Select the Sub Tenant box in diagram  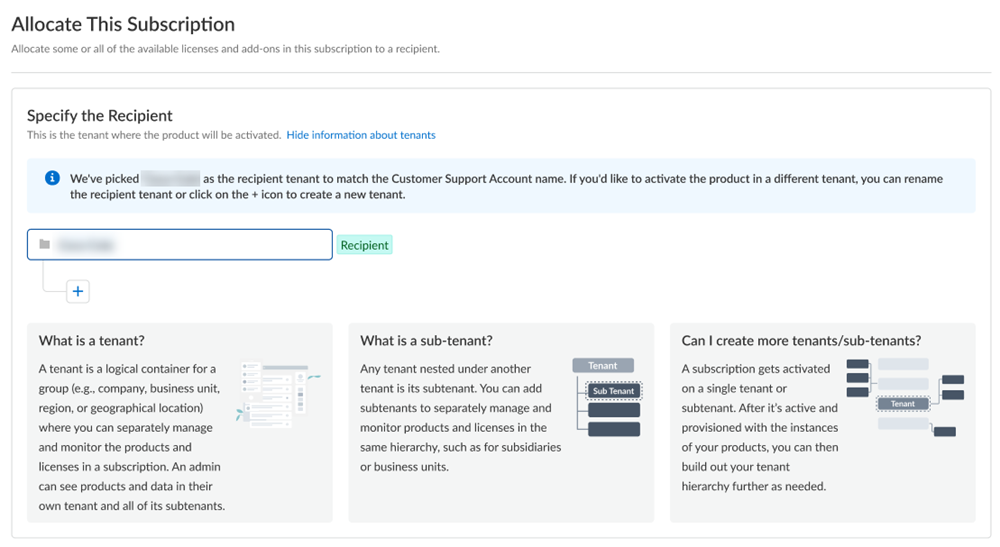point(613,391)
